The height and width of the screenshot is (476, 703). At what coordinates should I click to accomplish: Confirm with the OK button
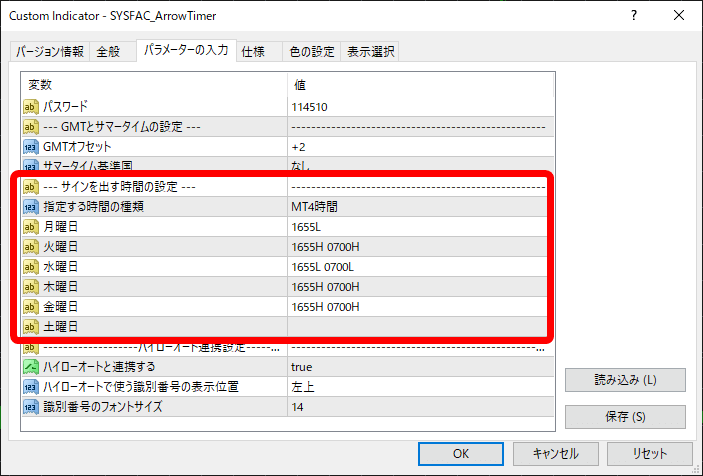click(x=460, y=454)
